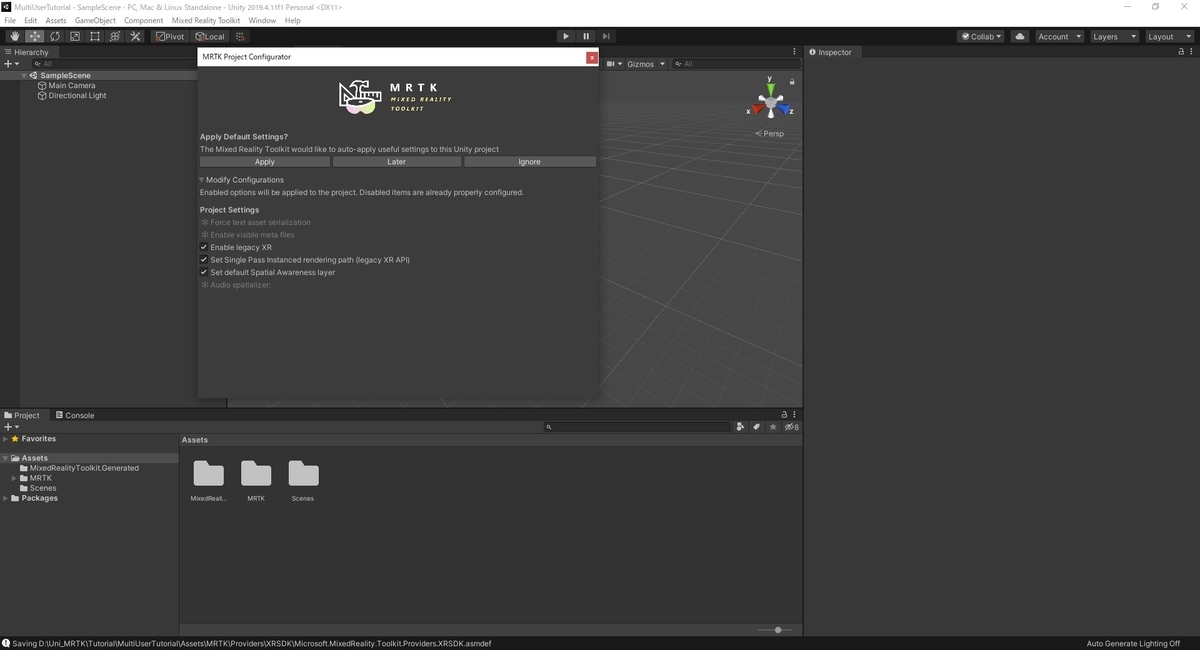This screenshot has width=1200, height=650.
Task: Click the Play button
Action: click(565, 36)
